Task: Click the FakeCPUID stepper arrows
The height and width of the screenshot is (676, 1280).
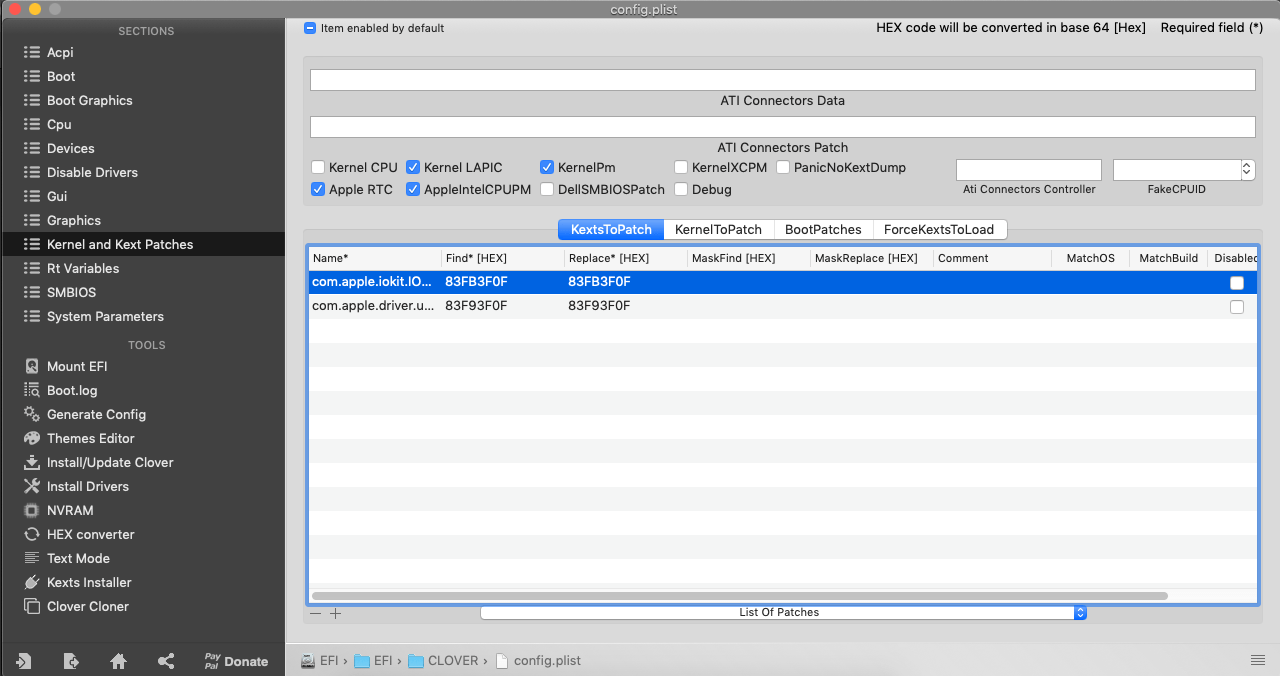Action: pos(1247,170)
